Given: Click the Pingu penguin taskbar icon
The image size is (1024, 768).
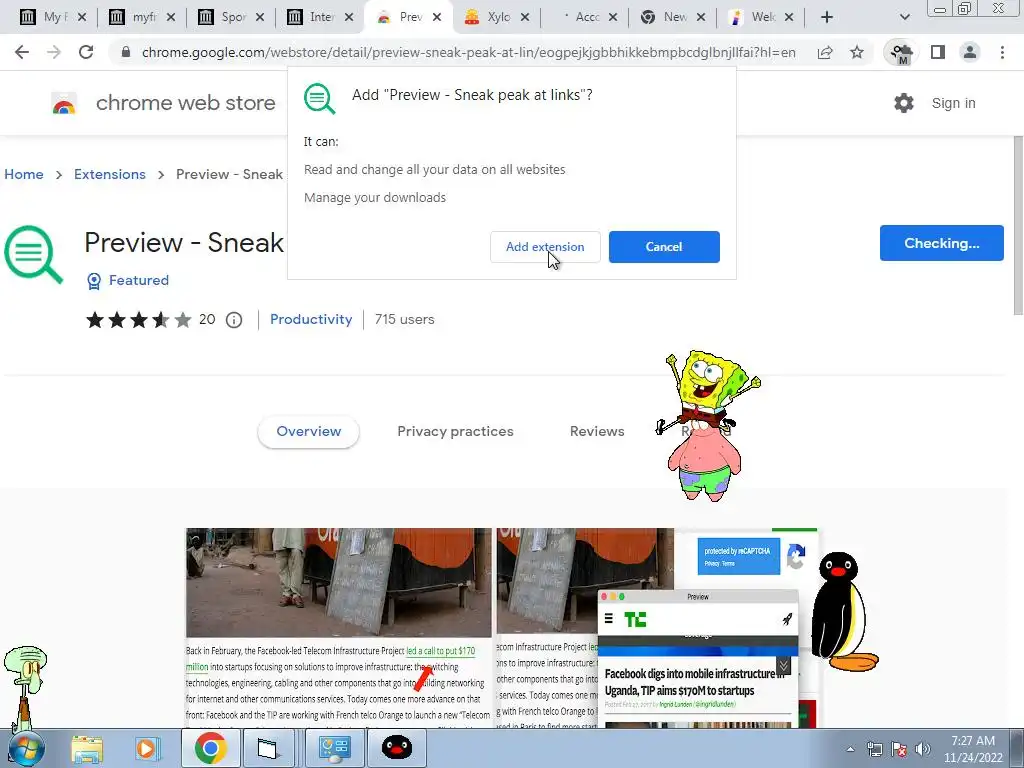Looking at the screenshot, I should pos(396,748).
